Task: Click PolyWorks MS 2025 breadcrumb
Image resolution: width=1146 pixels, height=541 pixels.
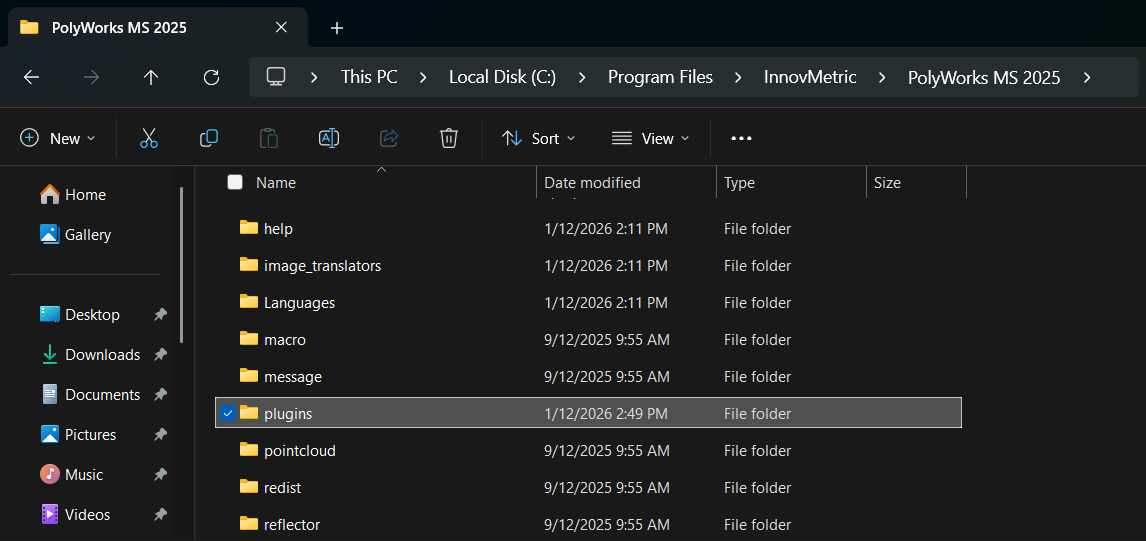Action: click(984, 77)
